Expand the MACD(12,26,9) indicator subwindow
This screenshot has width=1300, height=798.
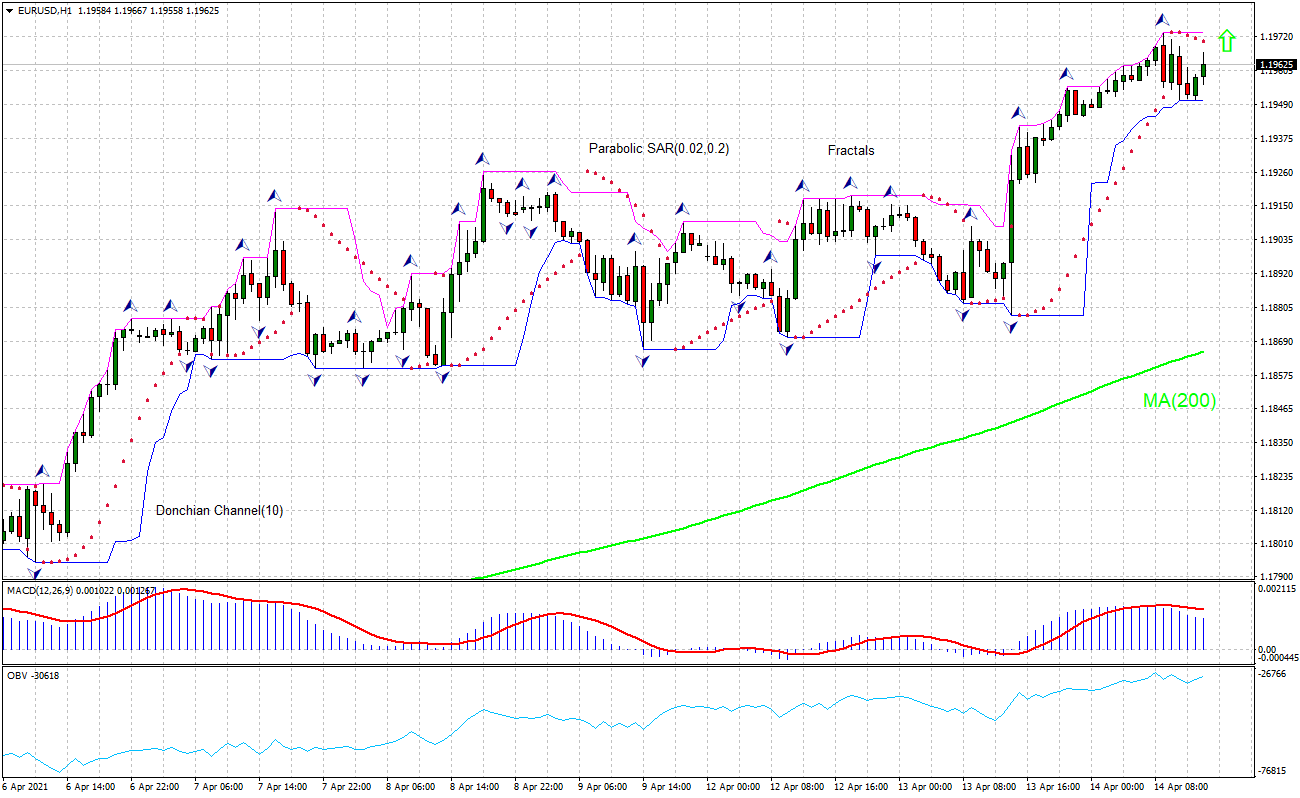click(x=40, y=592)
